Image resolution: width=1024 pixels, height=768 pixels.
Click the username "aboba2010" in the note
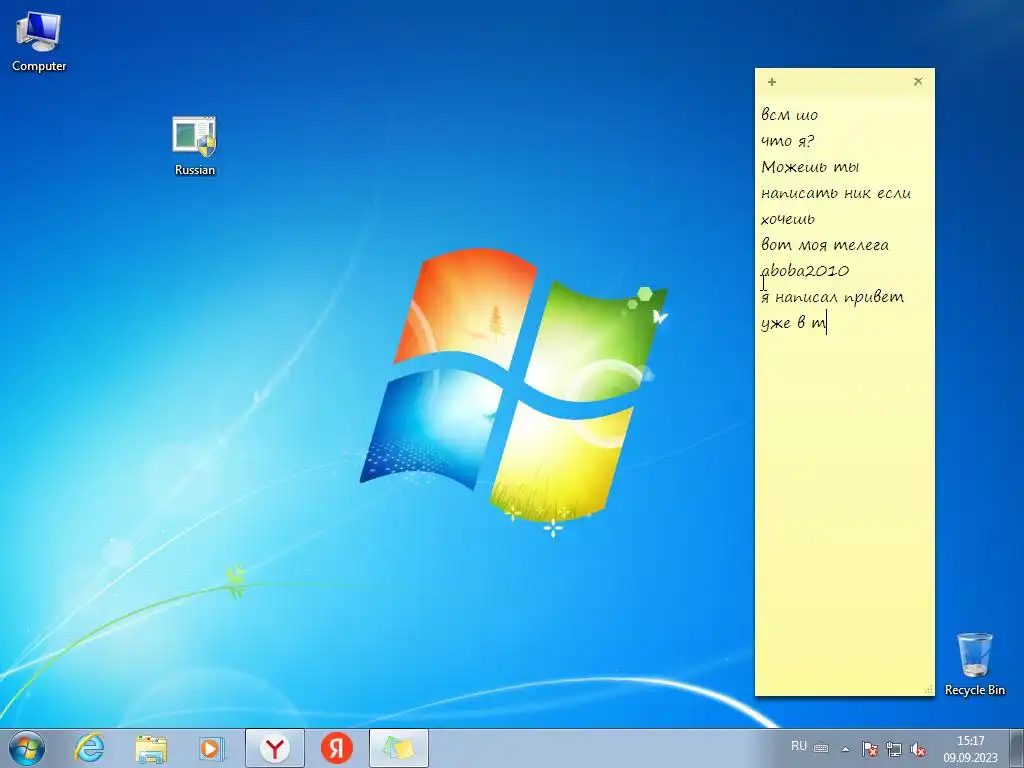tap(805, 270)
